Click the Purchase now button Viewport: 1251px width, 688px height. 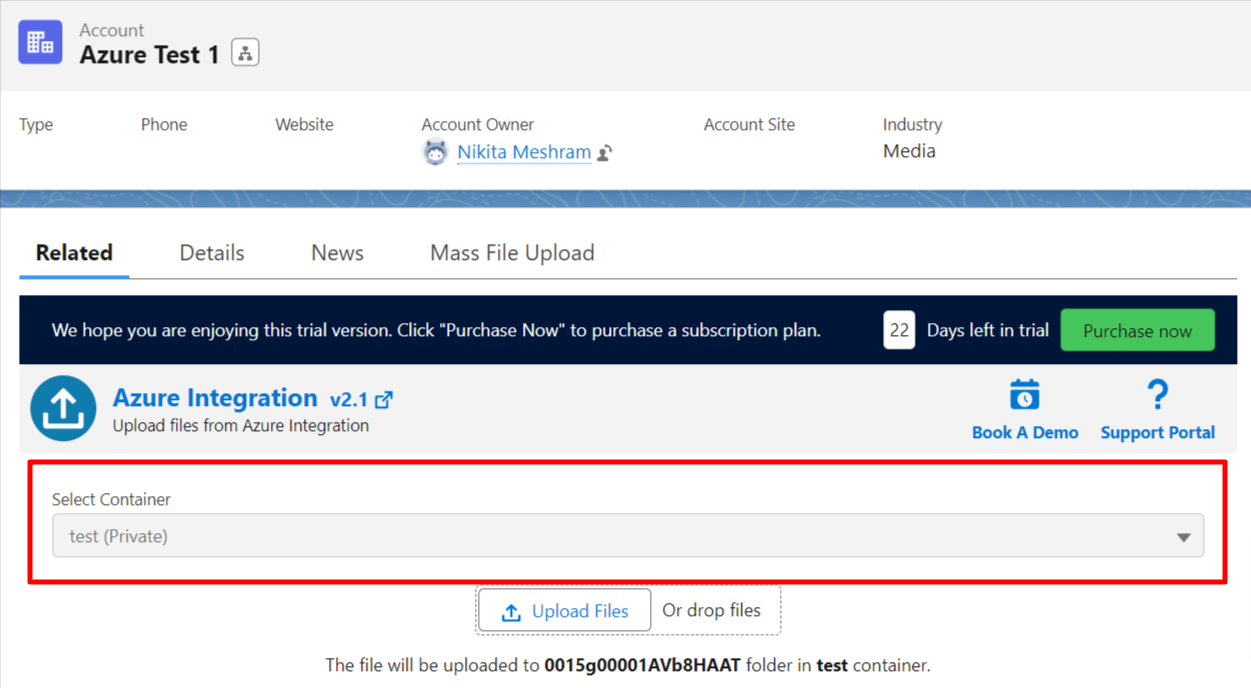click(x=1137, y=330)
